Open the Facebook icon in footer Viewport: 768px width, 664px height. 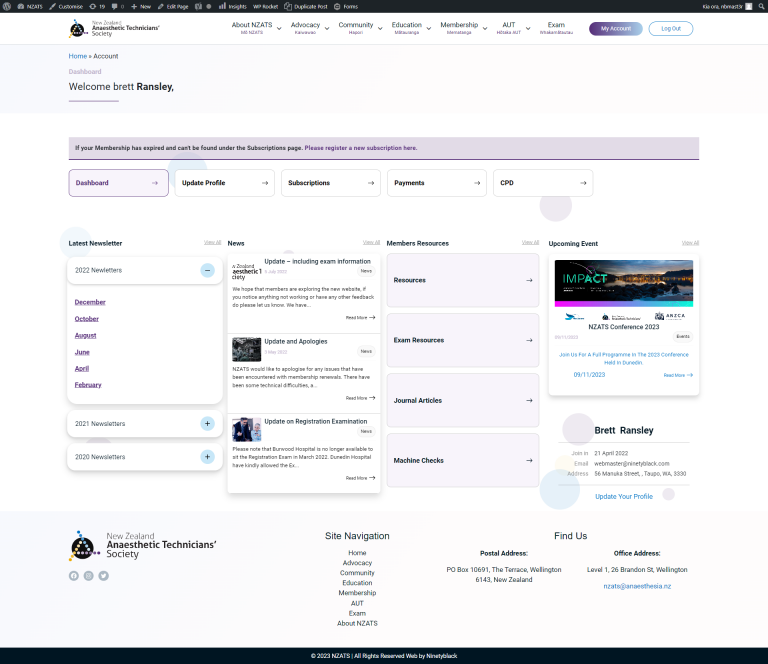pos(73,576)
